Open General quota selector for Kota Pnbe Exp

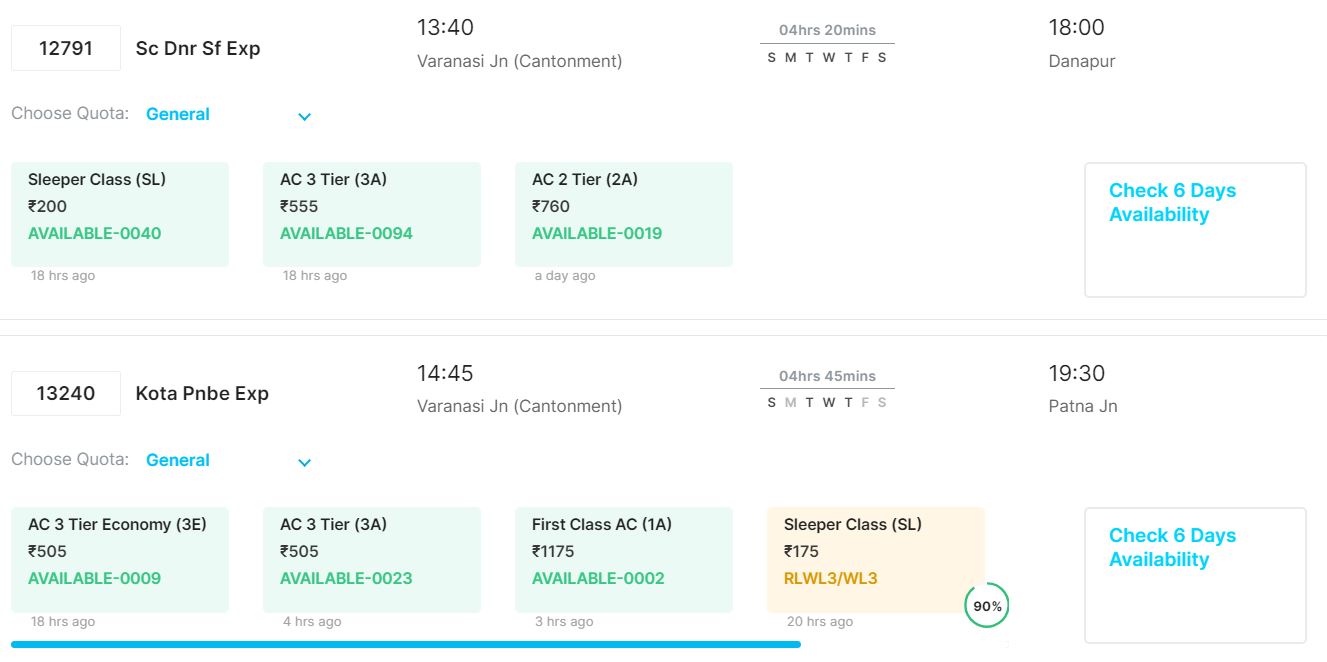pyautogui.click(x=178, y=460)
